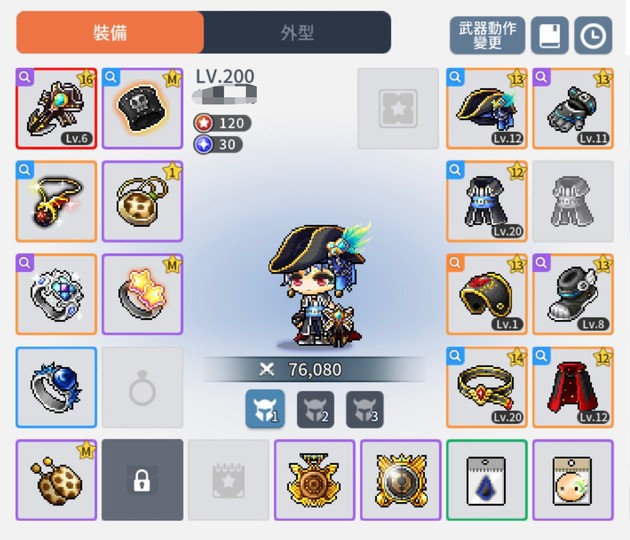The width and height of the screenshot is (630, 540).
Task: Switch to equipment preset 3
Action: (365, 409)
